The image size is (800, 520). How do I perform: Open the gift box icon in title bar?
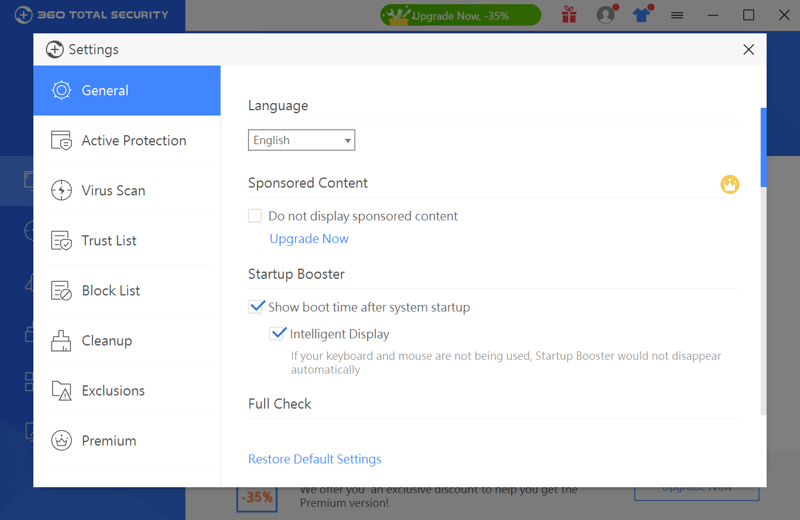tap(569, 15)
